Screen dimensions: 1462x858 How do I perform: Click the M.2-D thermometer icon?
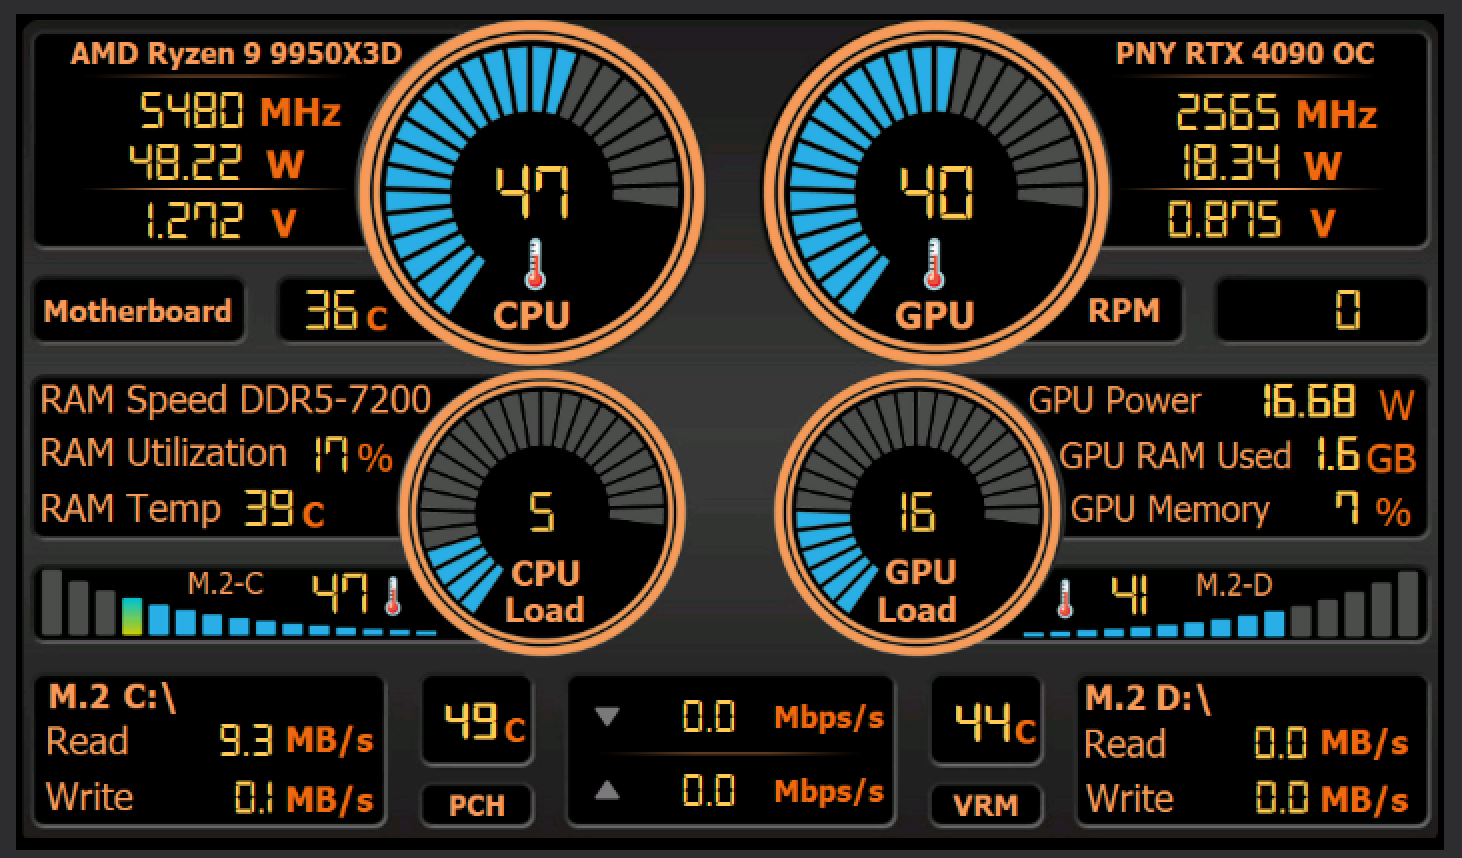[x=1065, y=598]
